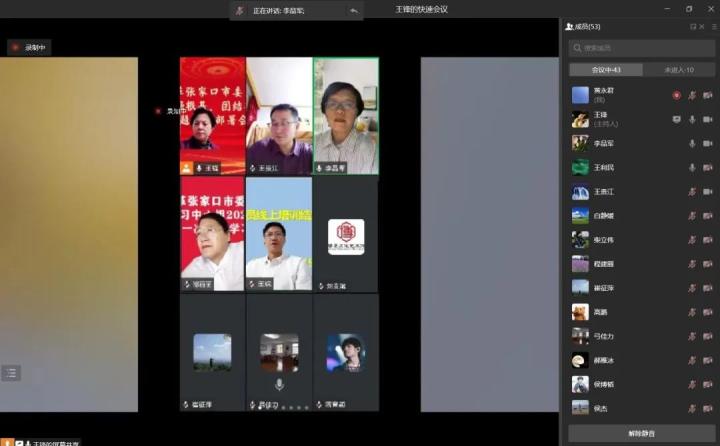
Task: Click the 搜索成员 search field
Action: click(x=641, y=47)
